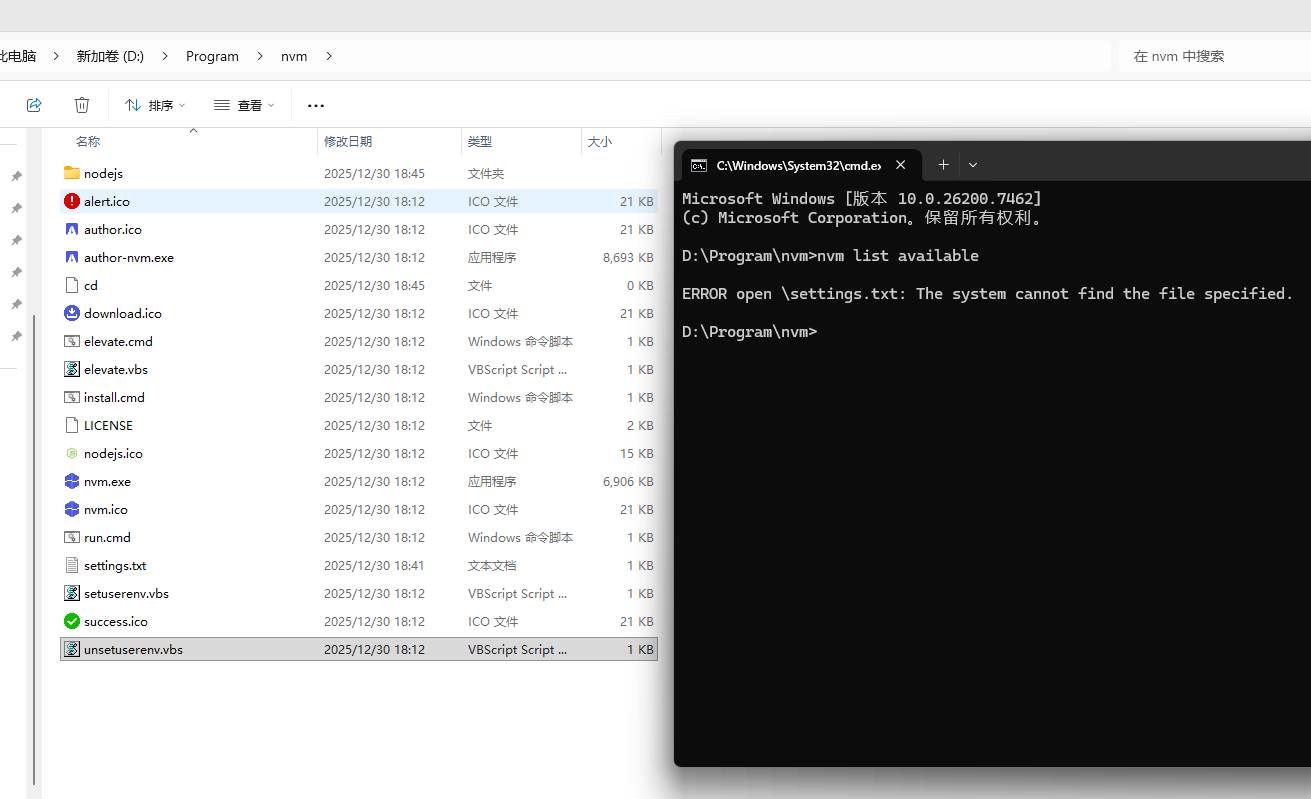Select the green success.ico file icon
The width and height of the screenshot is (1311, 799).
point(72,621)
